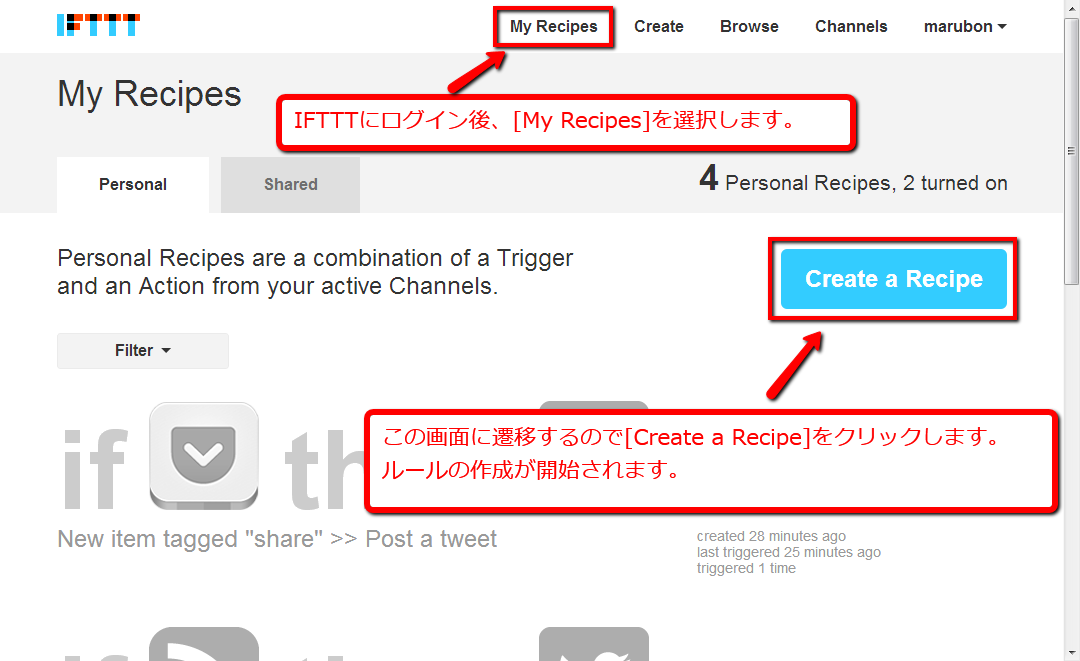
Task: Click the Personal Recipes description text
Action: point(315,272)
